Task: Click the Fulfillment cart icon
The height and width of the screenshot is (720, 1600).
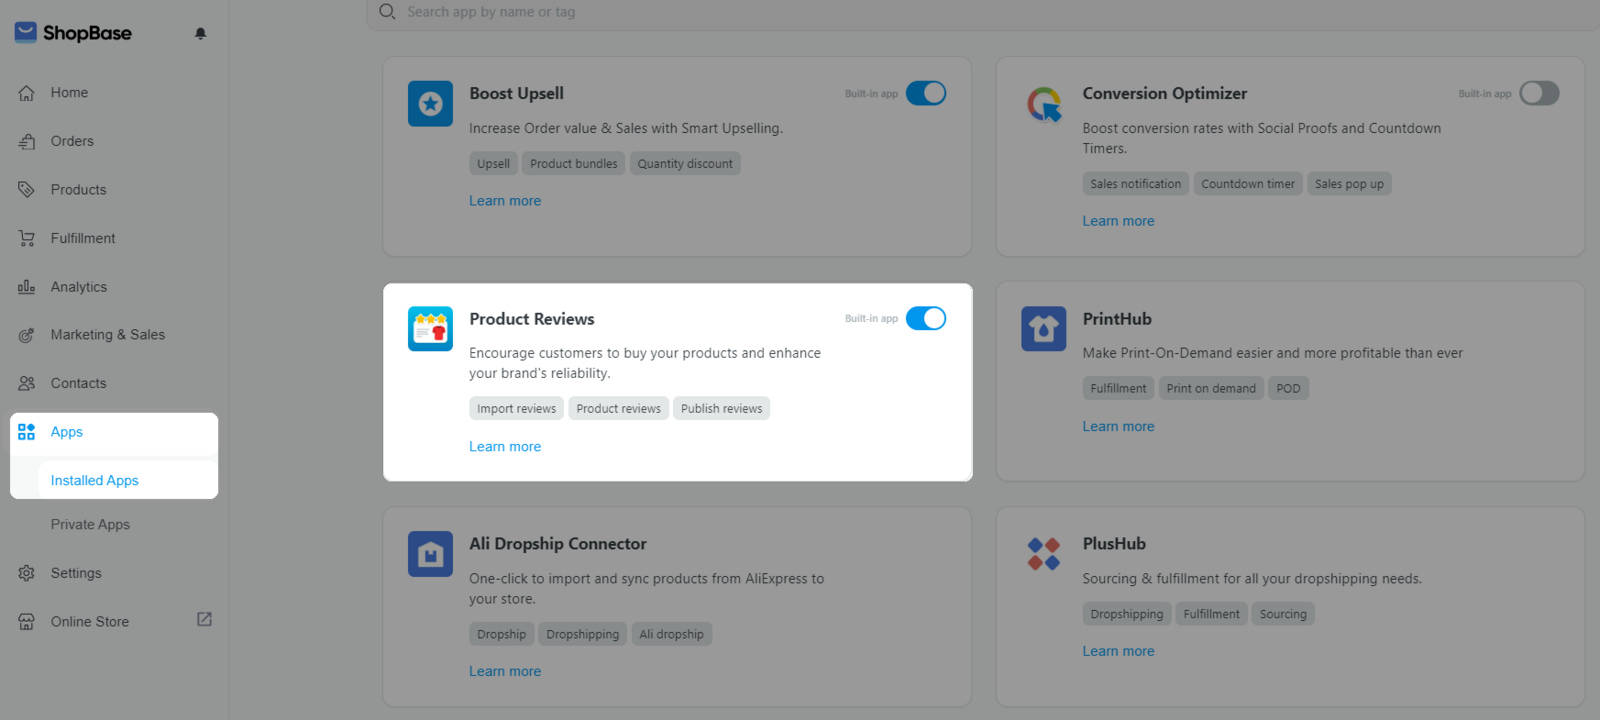Action: [27, 238]
